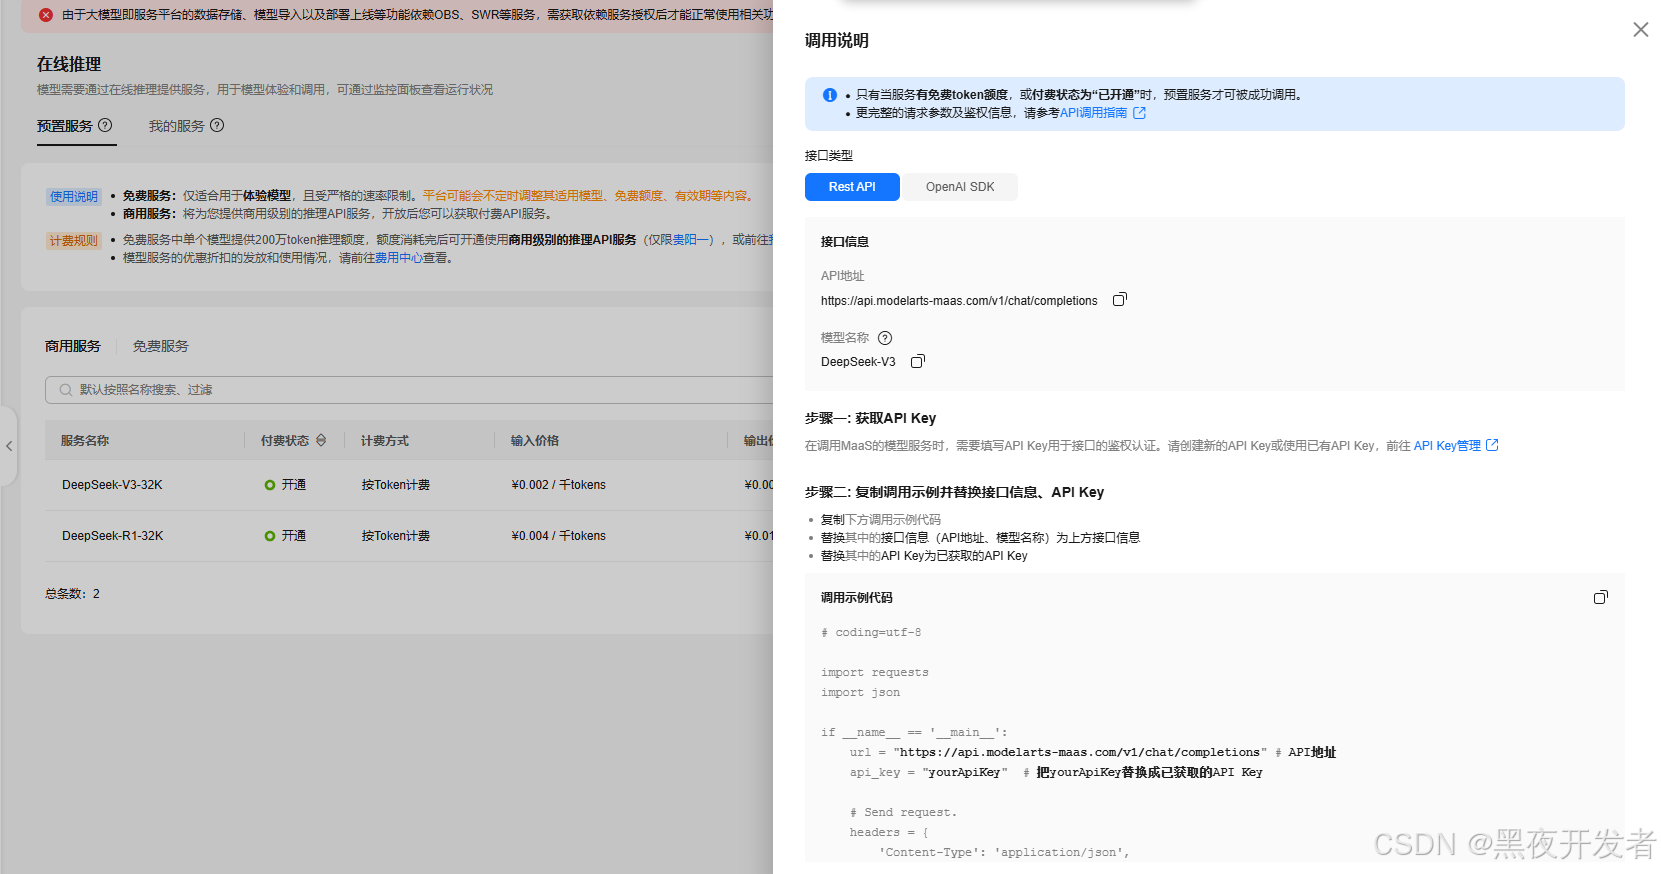Click the DeepSeek-V3-32K service name
This screenshot has height=874, width=1661.
(112, 485)
